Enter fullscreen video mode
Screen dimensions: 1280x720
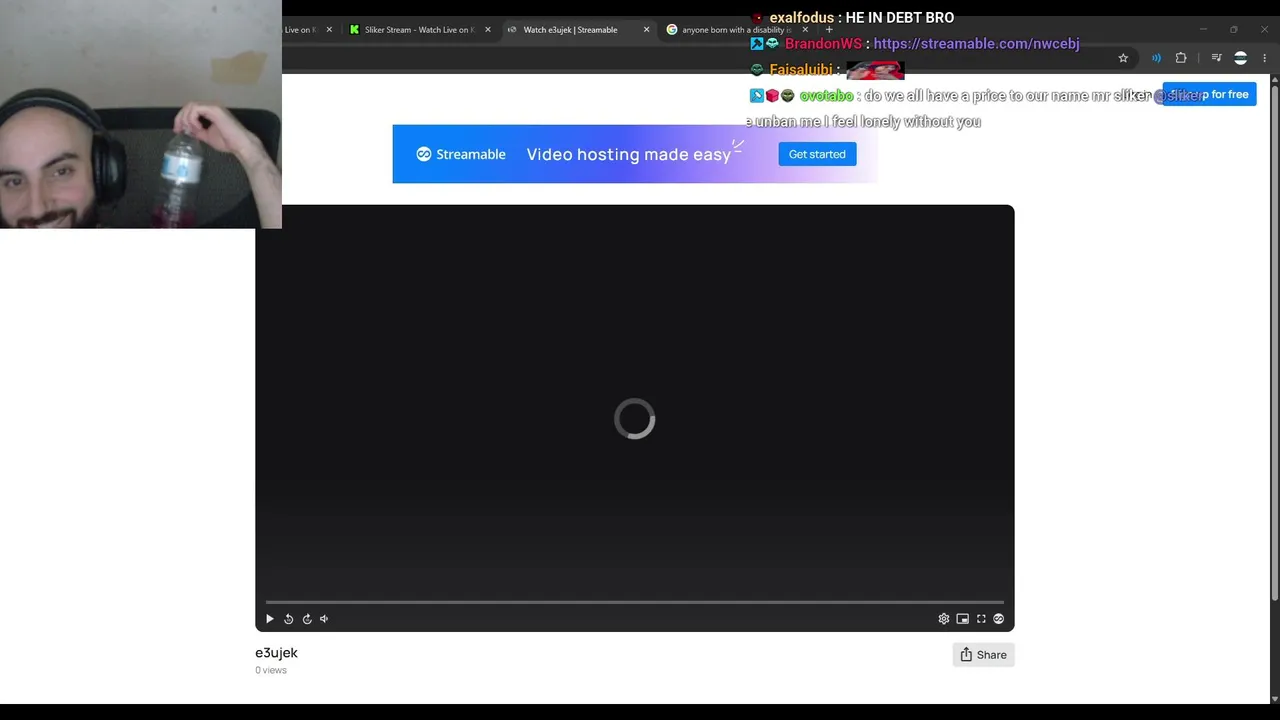click(981, 619)
